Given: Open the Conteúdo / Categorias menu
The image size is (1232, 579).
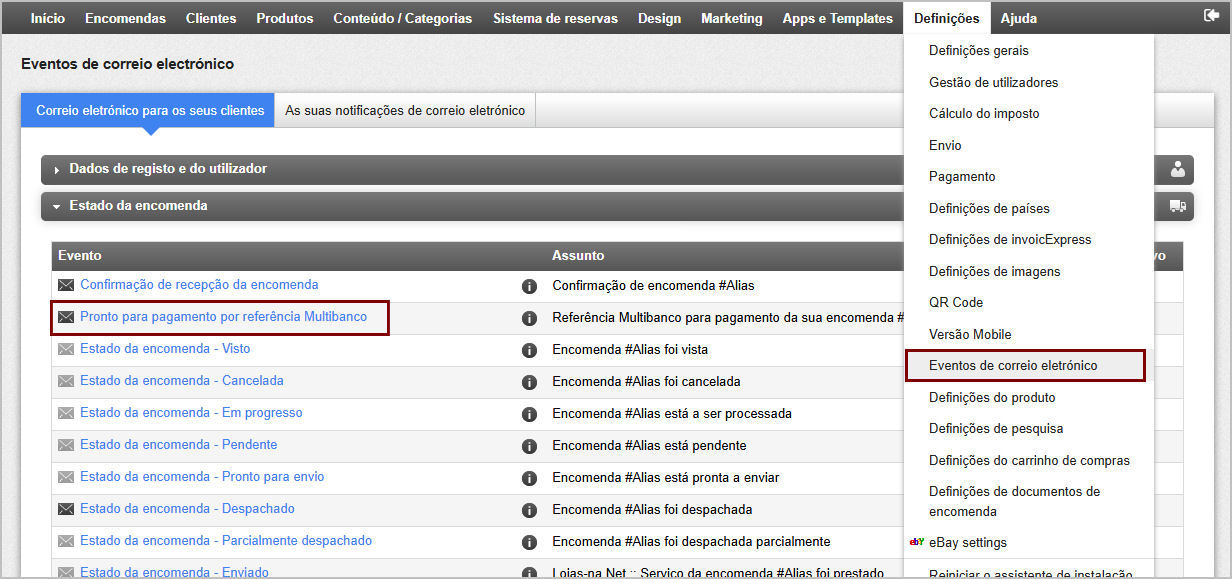Looking at the screenshot, I should coord(403,18).
